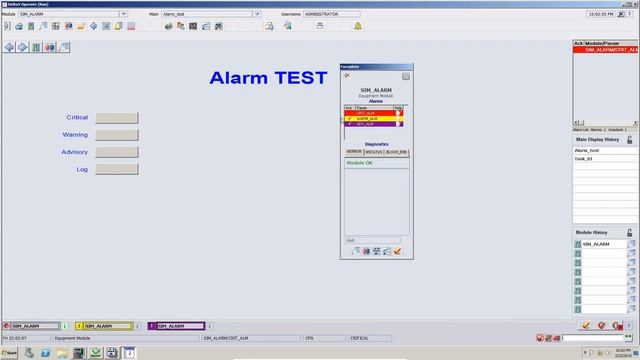Click the print preview page icon
Screen dimensions: 640x360
[x=269, y=26]
